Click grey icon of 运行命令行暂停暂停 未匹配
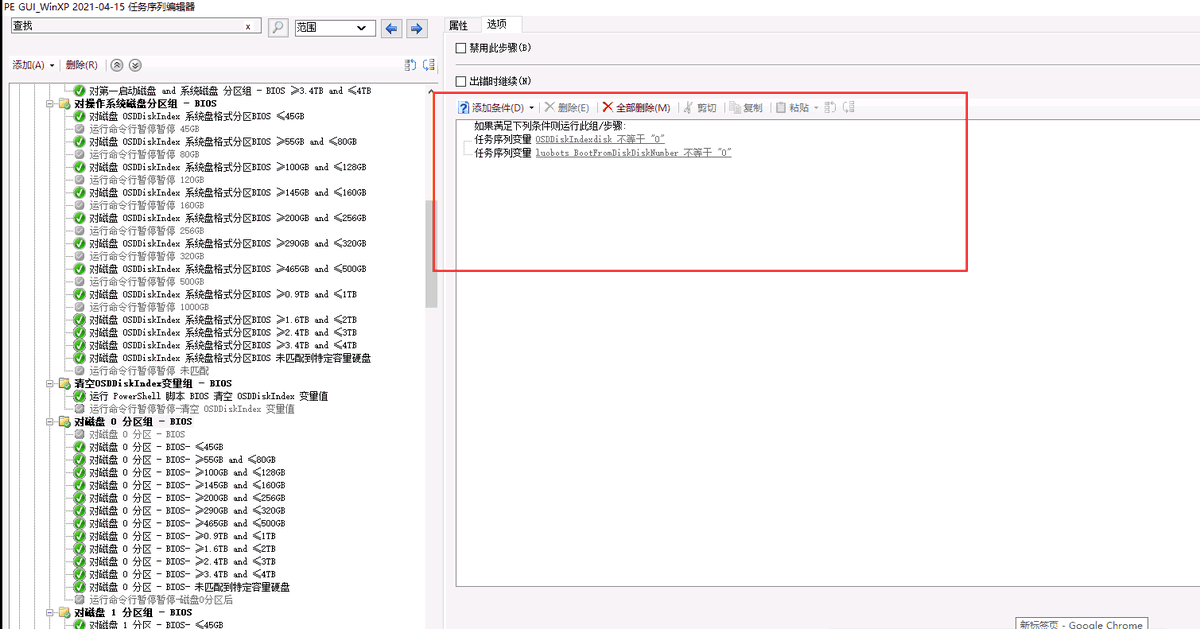Viewport: 1200px width, 629px height. tap(80, 371)
